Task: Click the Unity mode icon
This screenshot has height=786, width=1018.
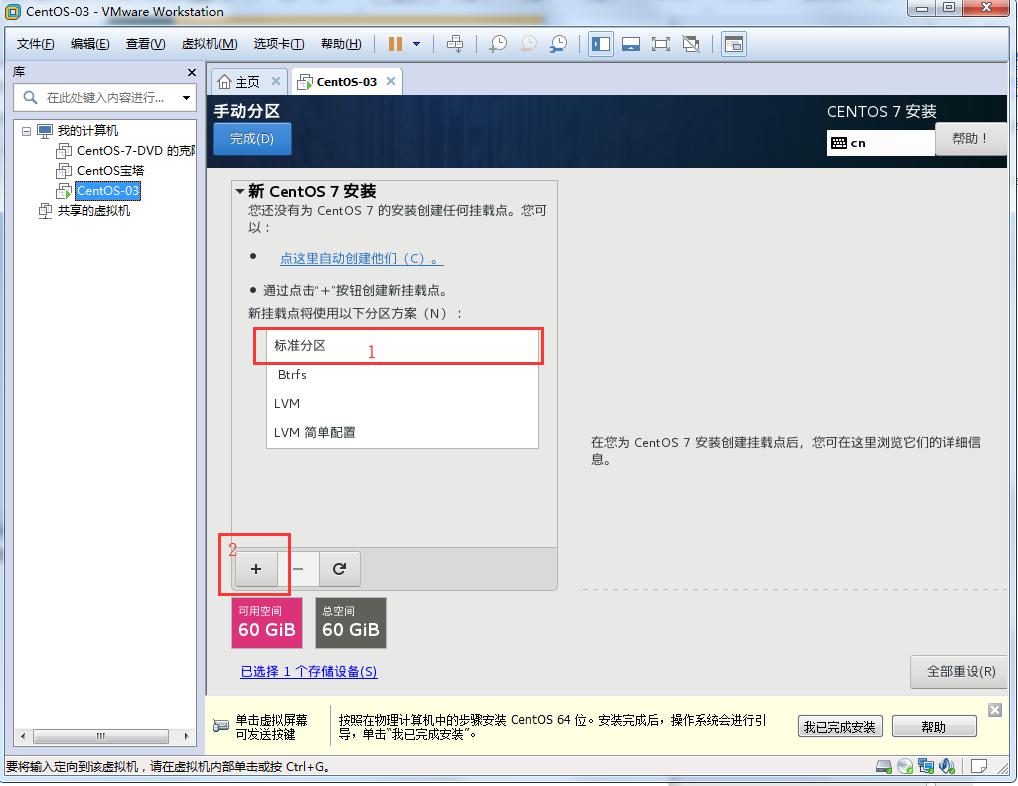Action: click(691, 44)
